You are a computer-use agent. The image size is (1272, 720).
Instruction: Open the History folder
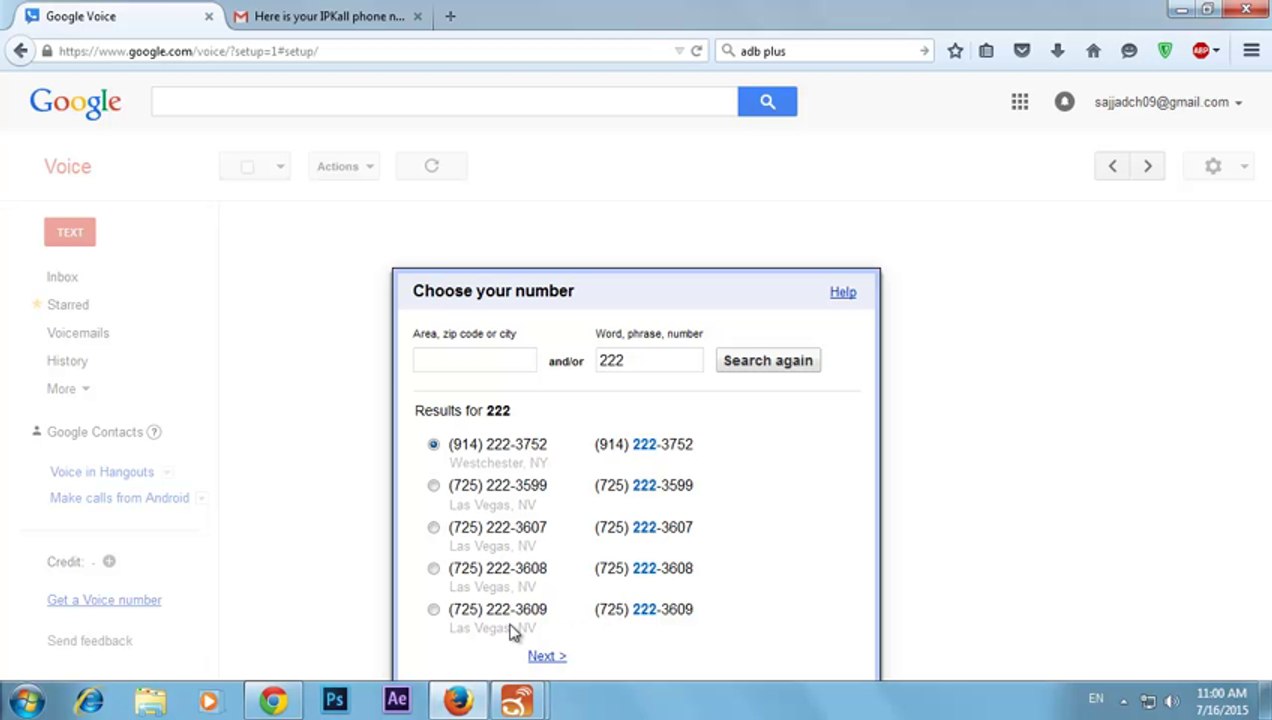pos(67,361)
